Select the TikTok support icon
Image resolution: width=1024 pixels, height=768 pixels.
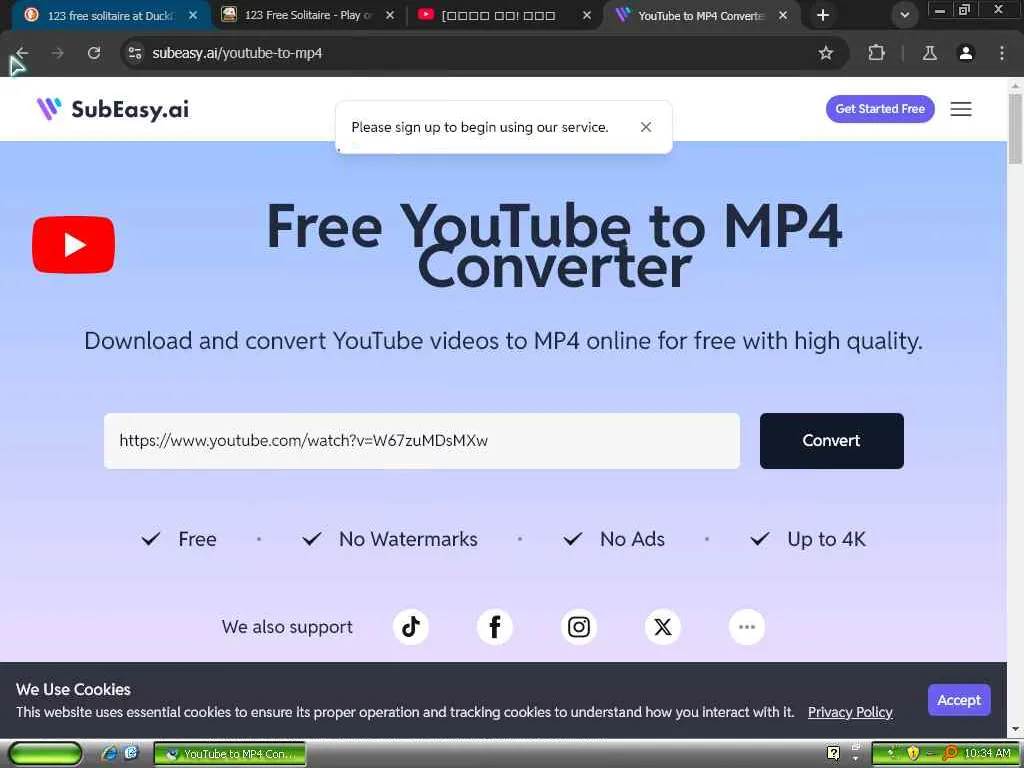coord(411,627)
